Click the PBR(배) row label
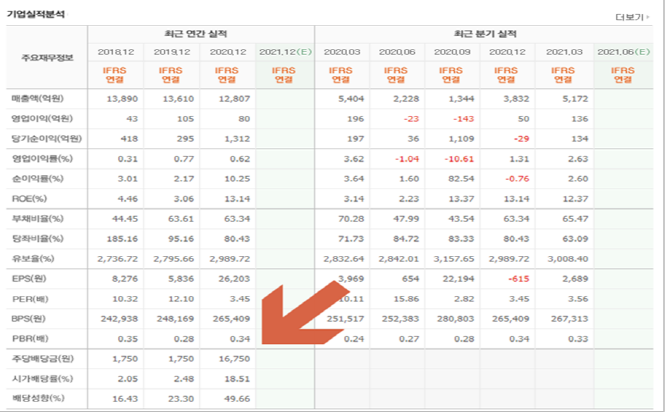This screenshot has height=412, width=665. [x=30, y=339]
